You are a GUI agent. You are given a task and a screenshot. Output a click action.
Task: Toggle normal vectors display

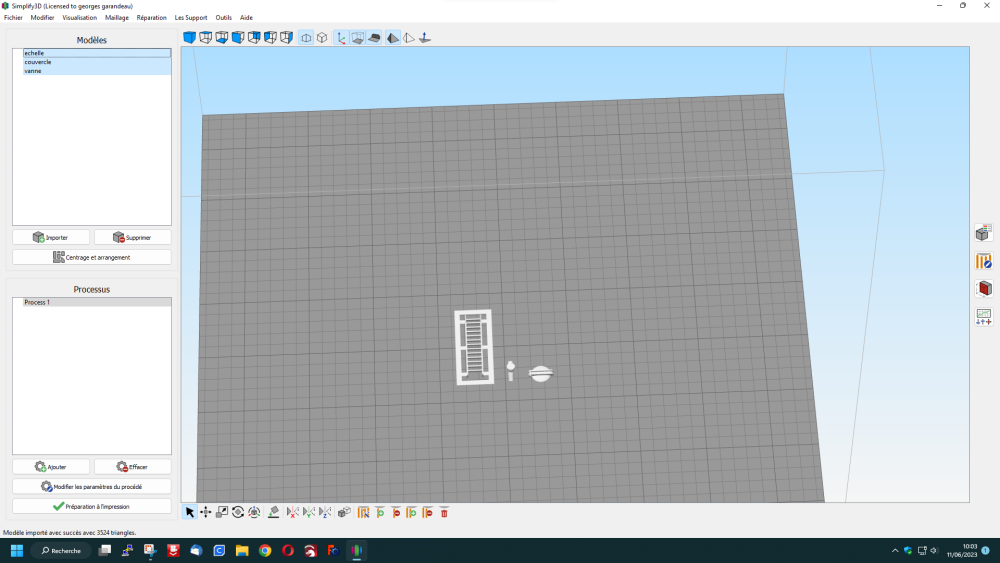(425, 38)
